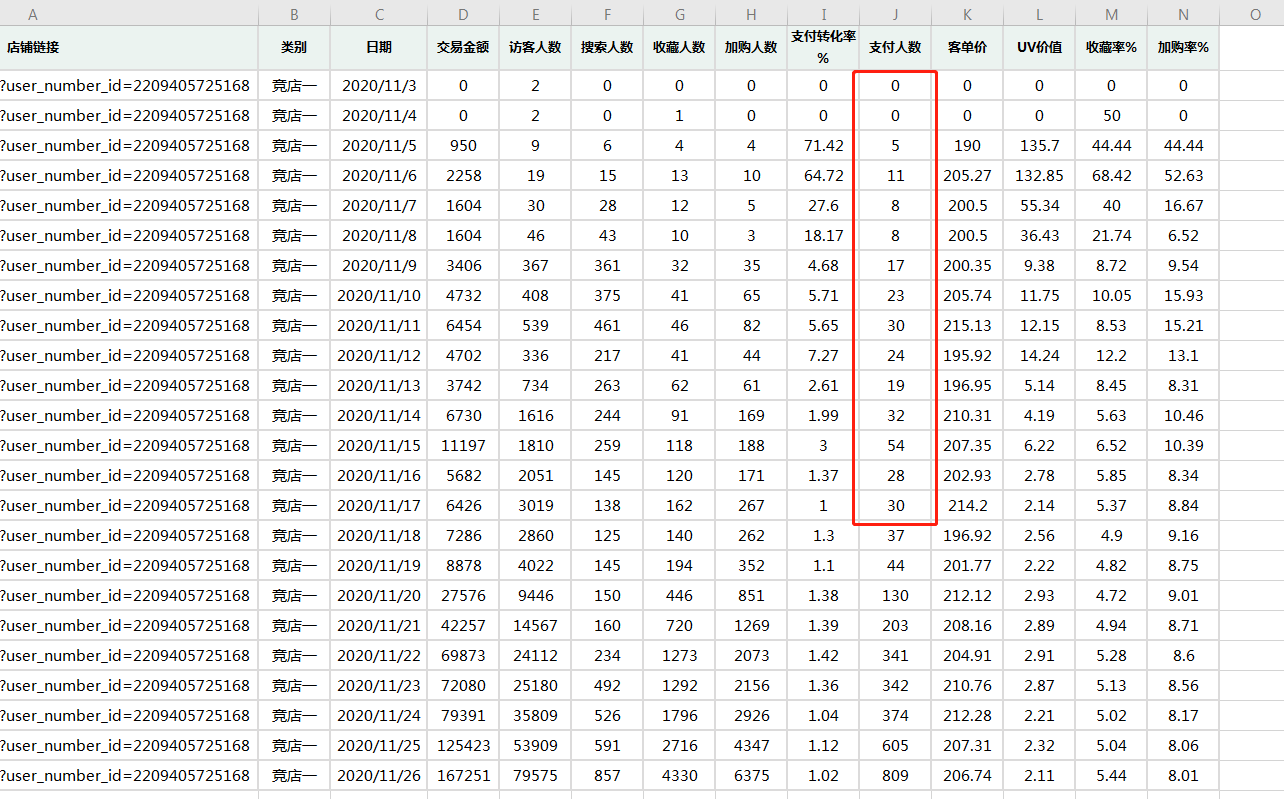Click the 搜索人数 header cell
Screen dimensions: 1284x799
[x=607, y=47]
